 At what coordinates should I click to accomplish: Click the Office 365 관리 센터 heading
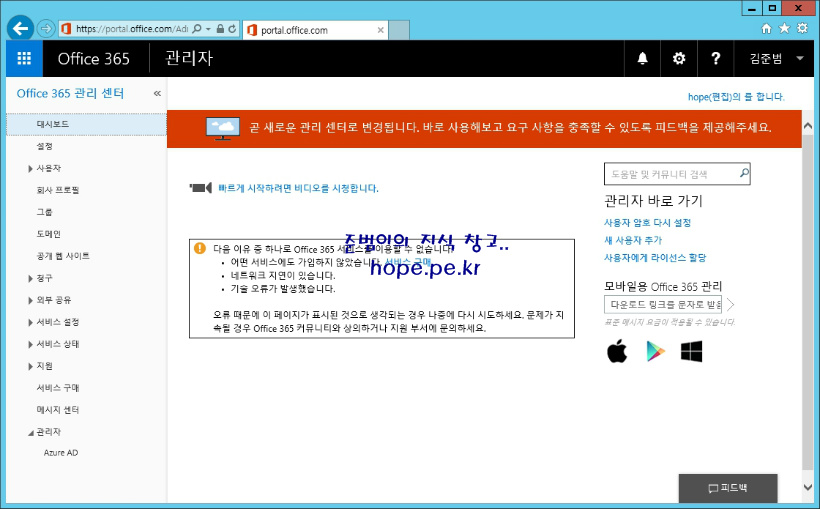70,94
